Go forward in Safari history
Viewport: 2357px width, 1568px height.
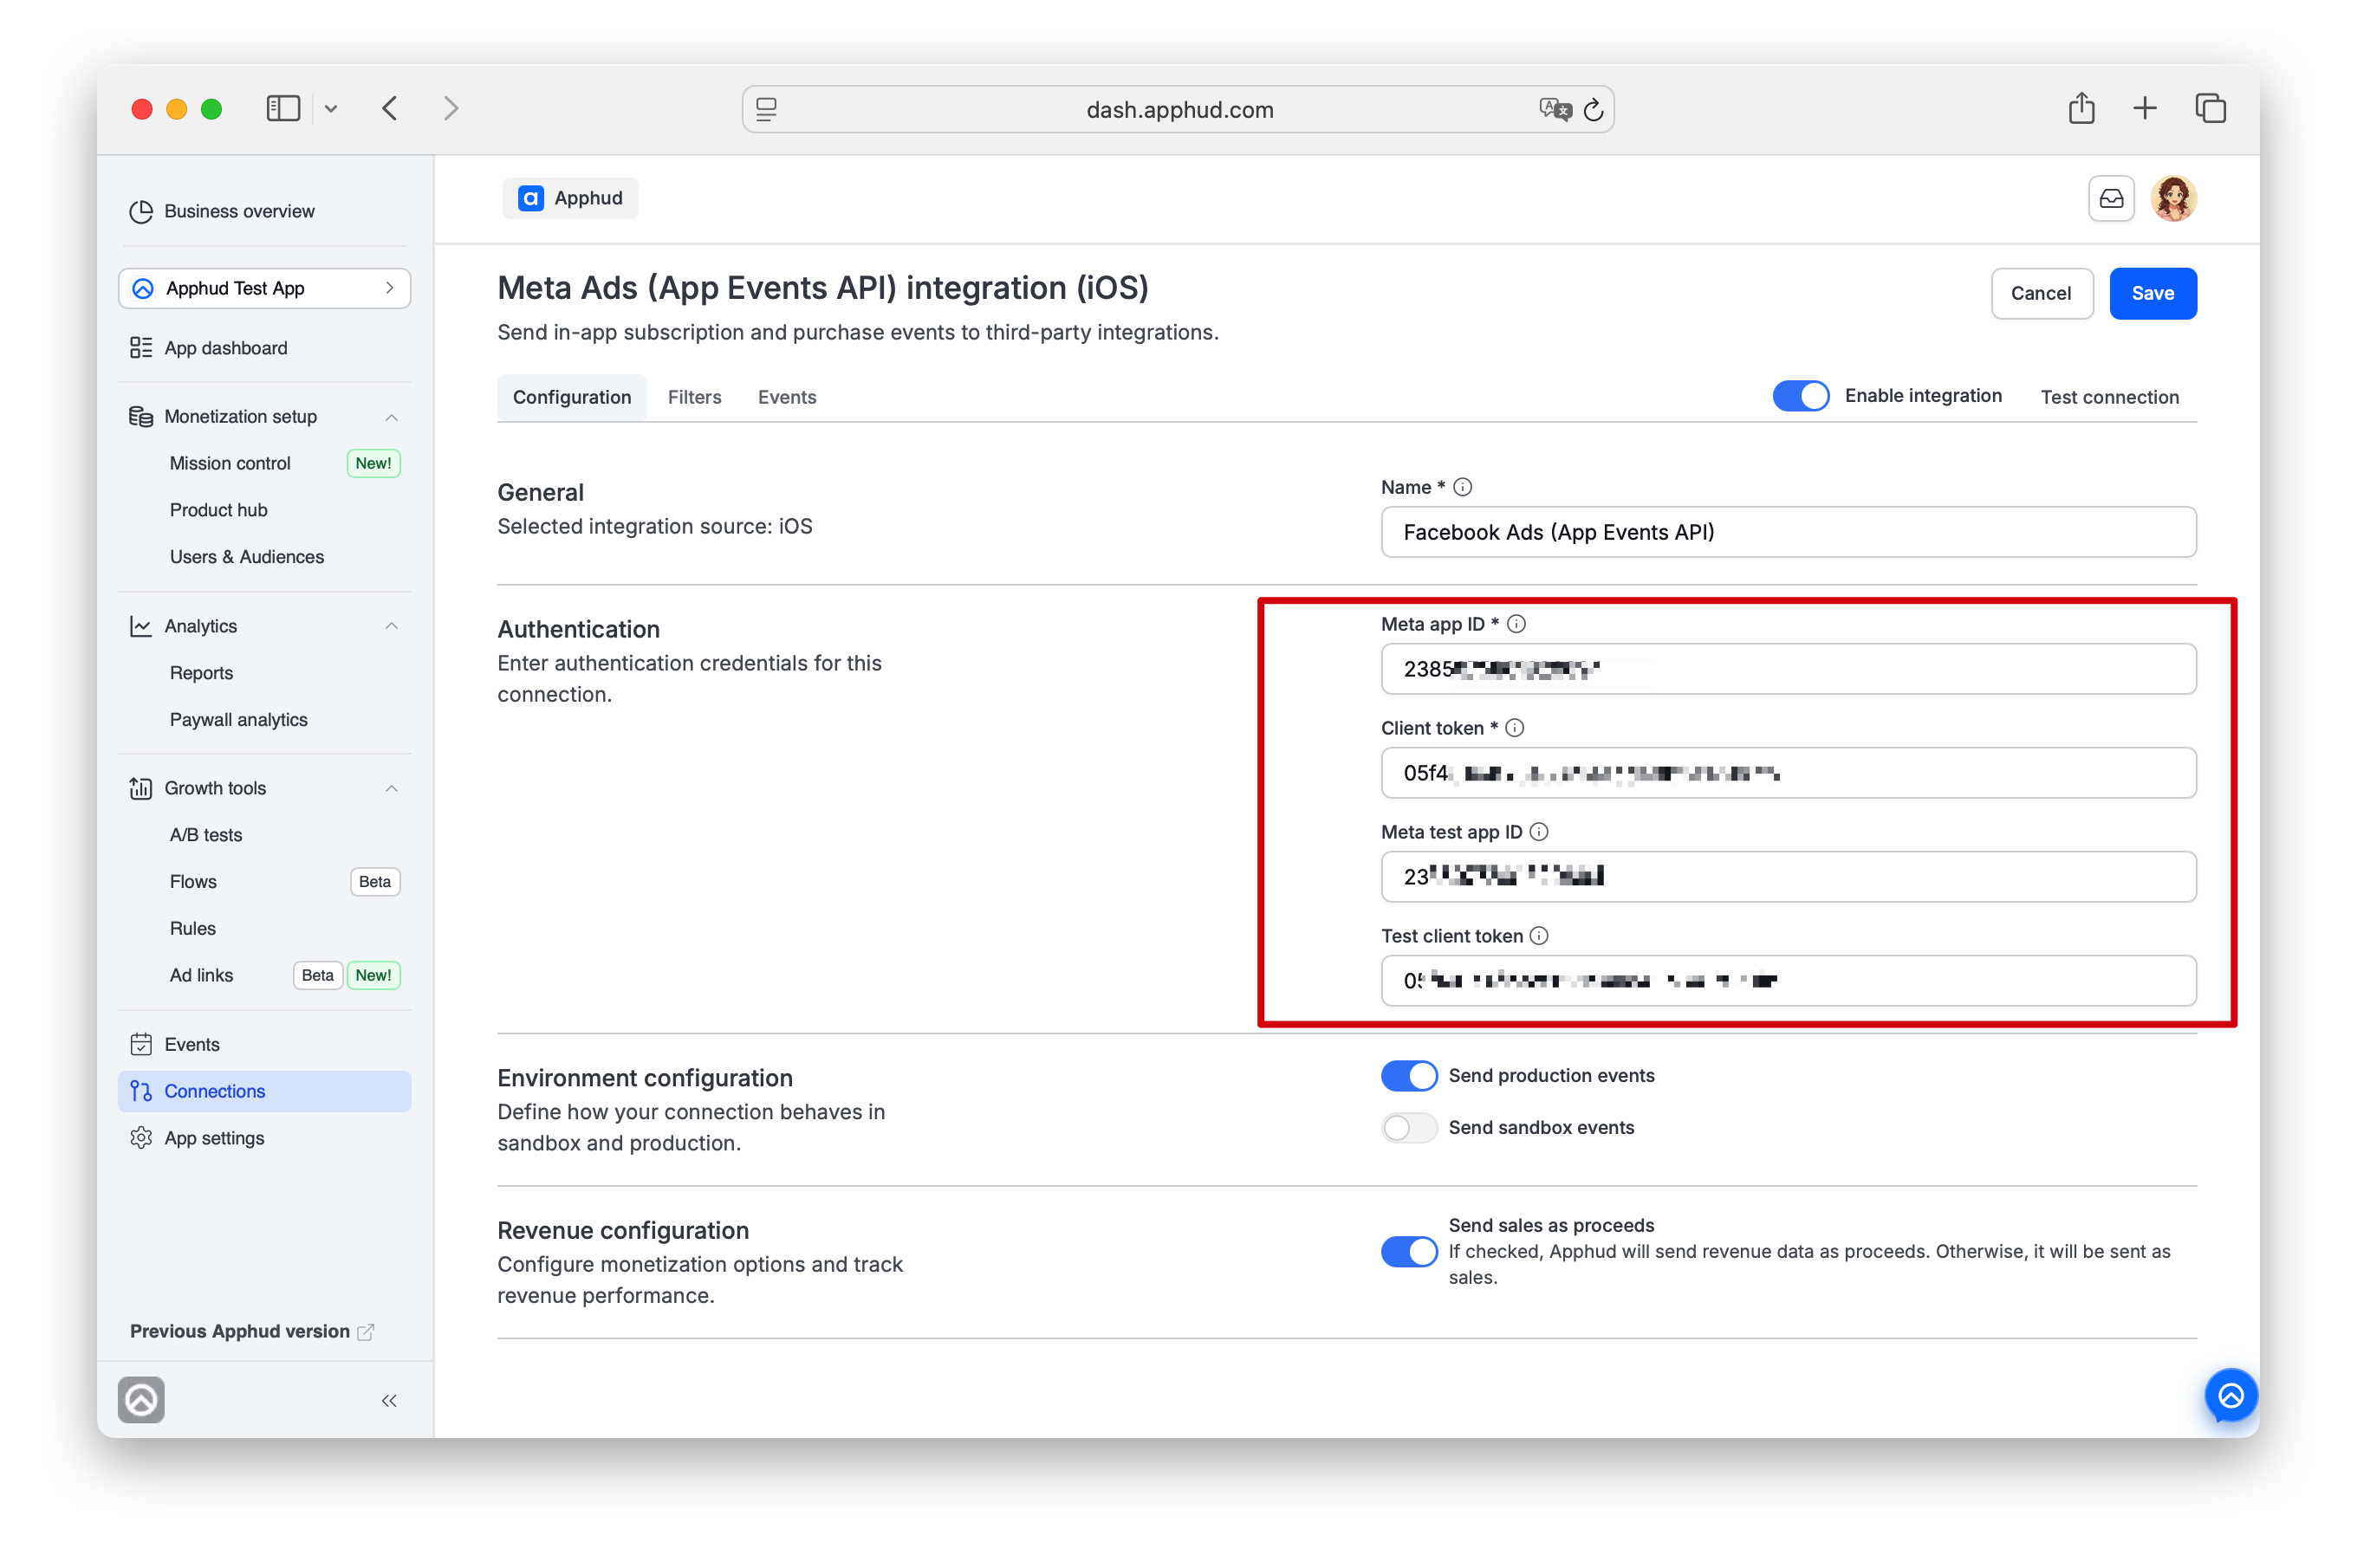(451, 108)
